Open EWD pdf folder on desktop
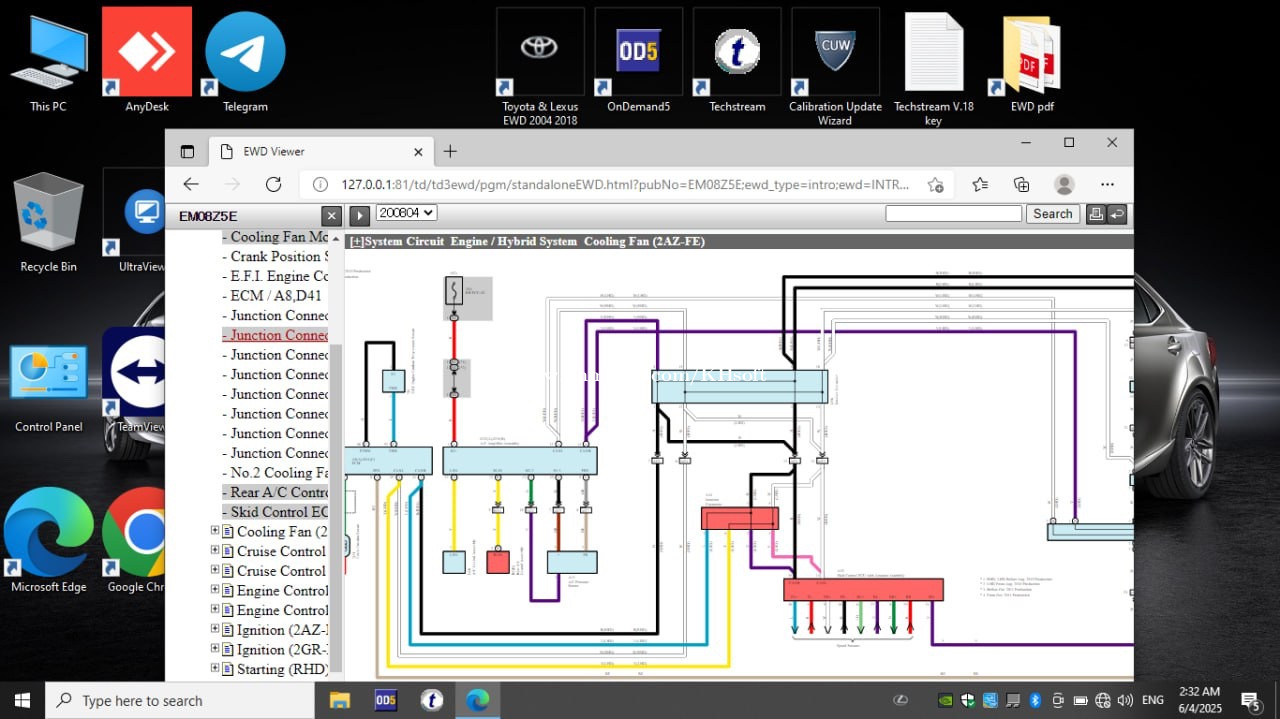Image resolution: width=1280 pixels, height=719 pixels. [1032, 60]
